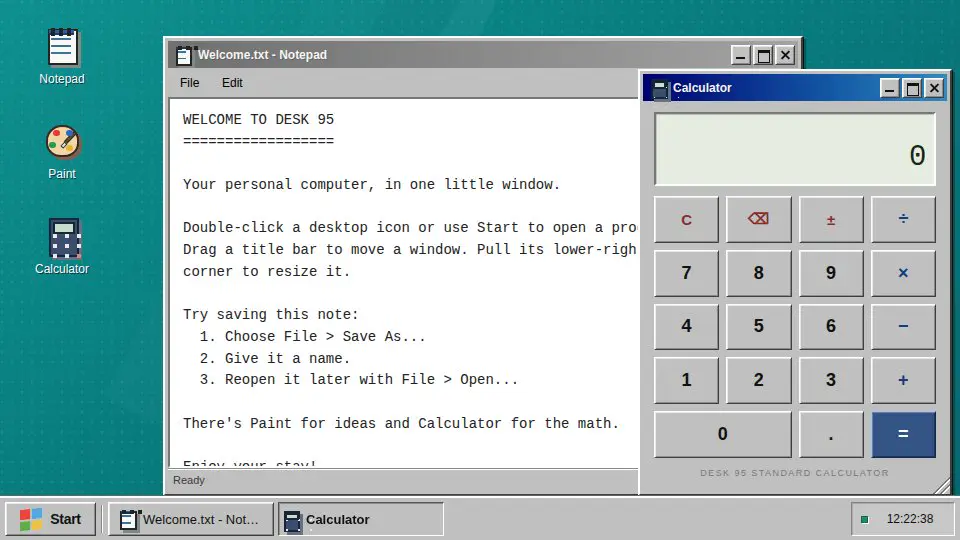Viewport: 960px width, 540px height.
Task: Tap digit 2 on Calculator
Action: click(758, 380)
